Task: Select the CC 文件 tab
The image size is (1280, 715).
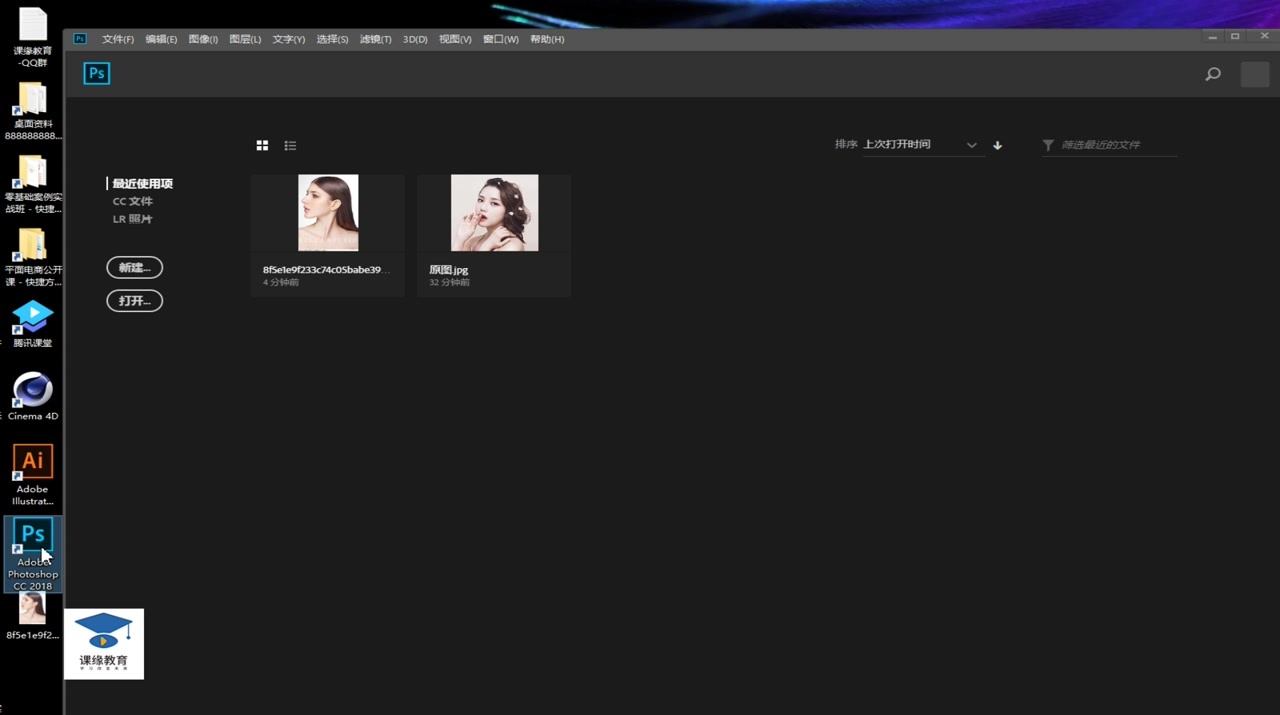Action: [133, 201]
